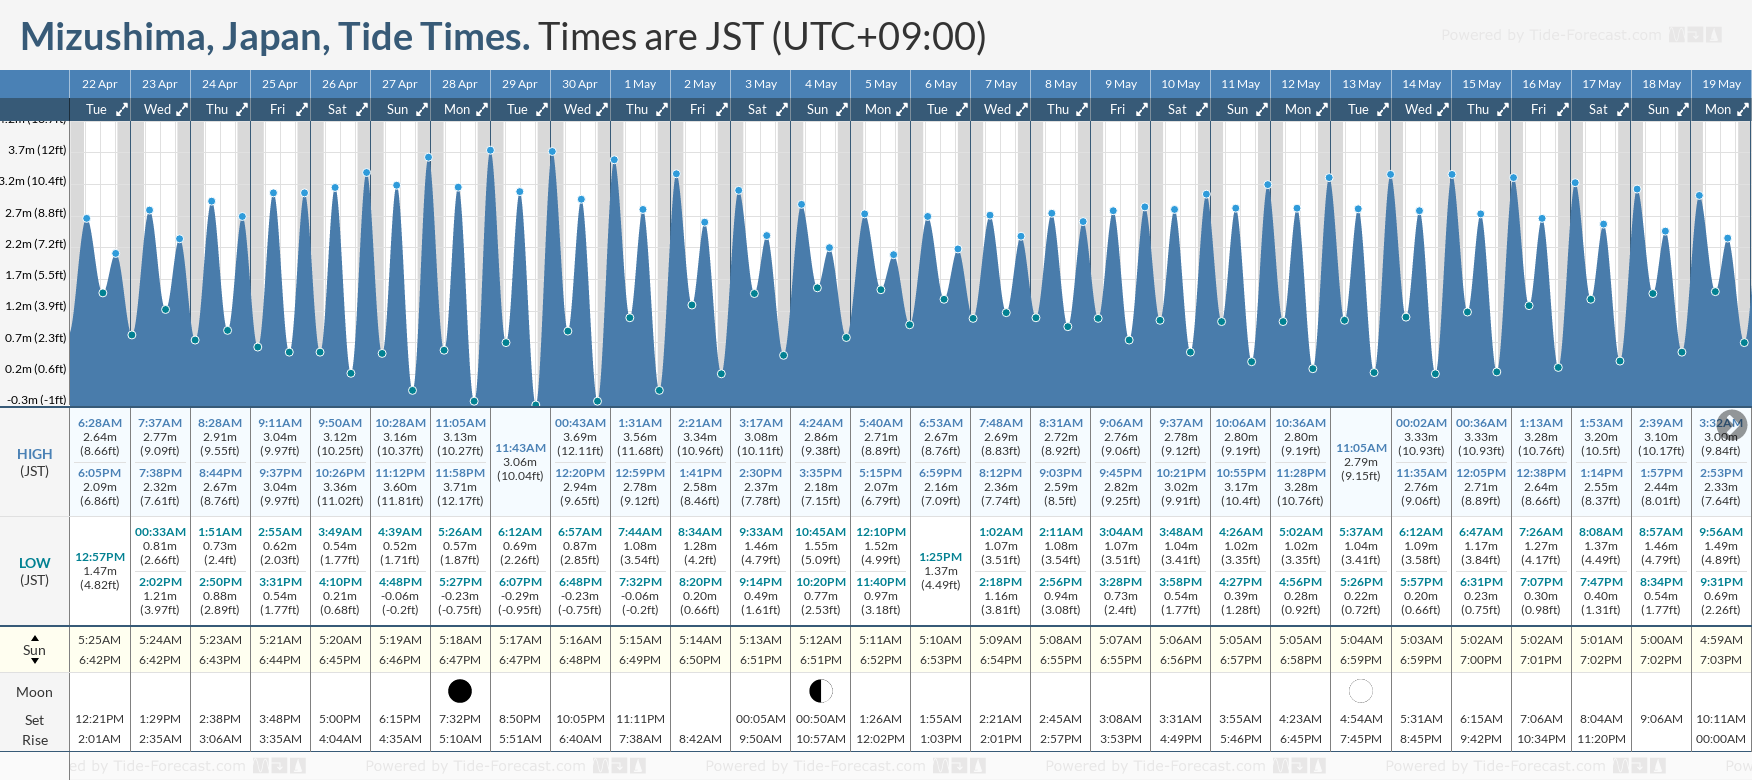Click the full moon icon on 13 May
1752x780 pixels.
[1361, 690]
